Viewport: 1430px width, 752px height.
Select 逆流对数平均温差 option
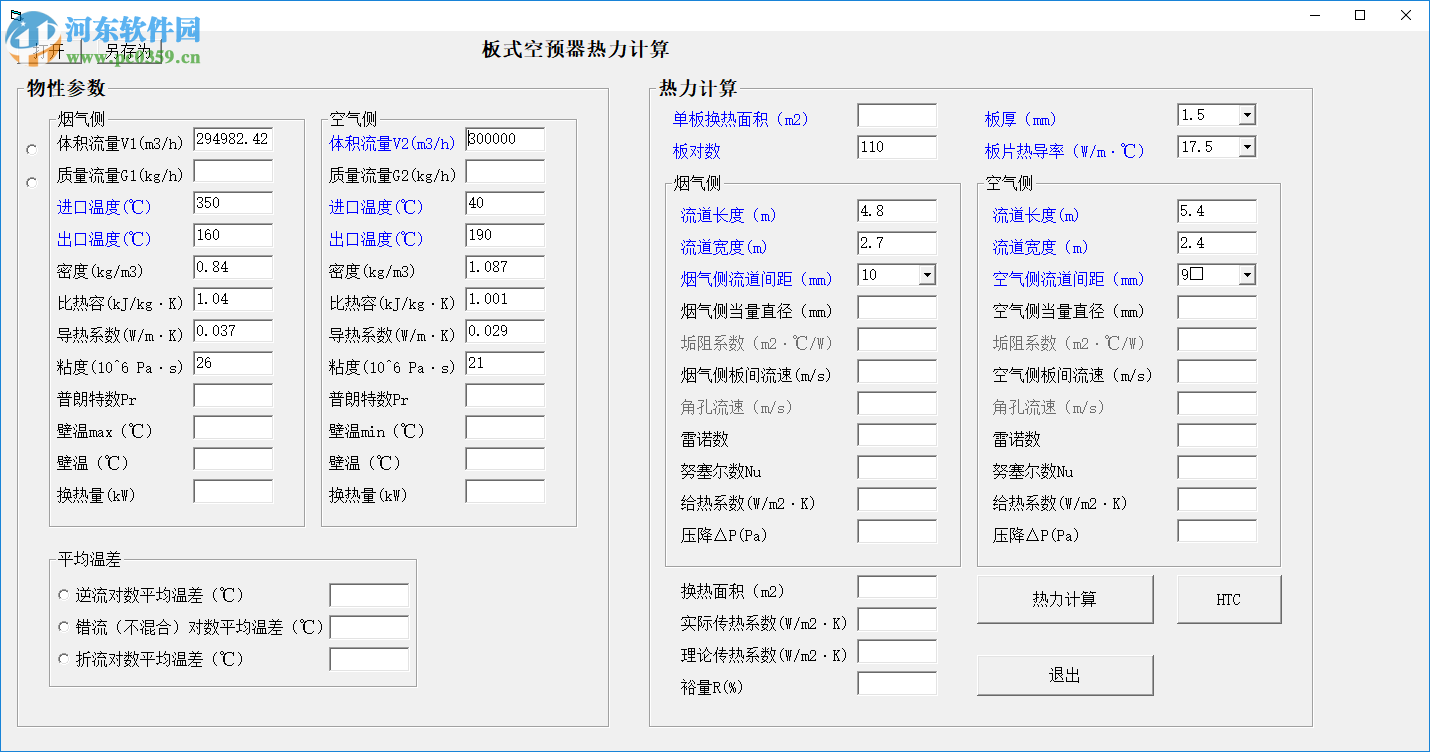[x=62, y=594]
